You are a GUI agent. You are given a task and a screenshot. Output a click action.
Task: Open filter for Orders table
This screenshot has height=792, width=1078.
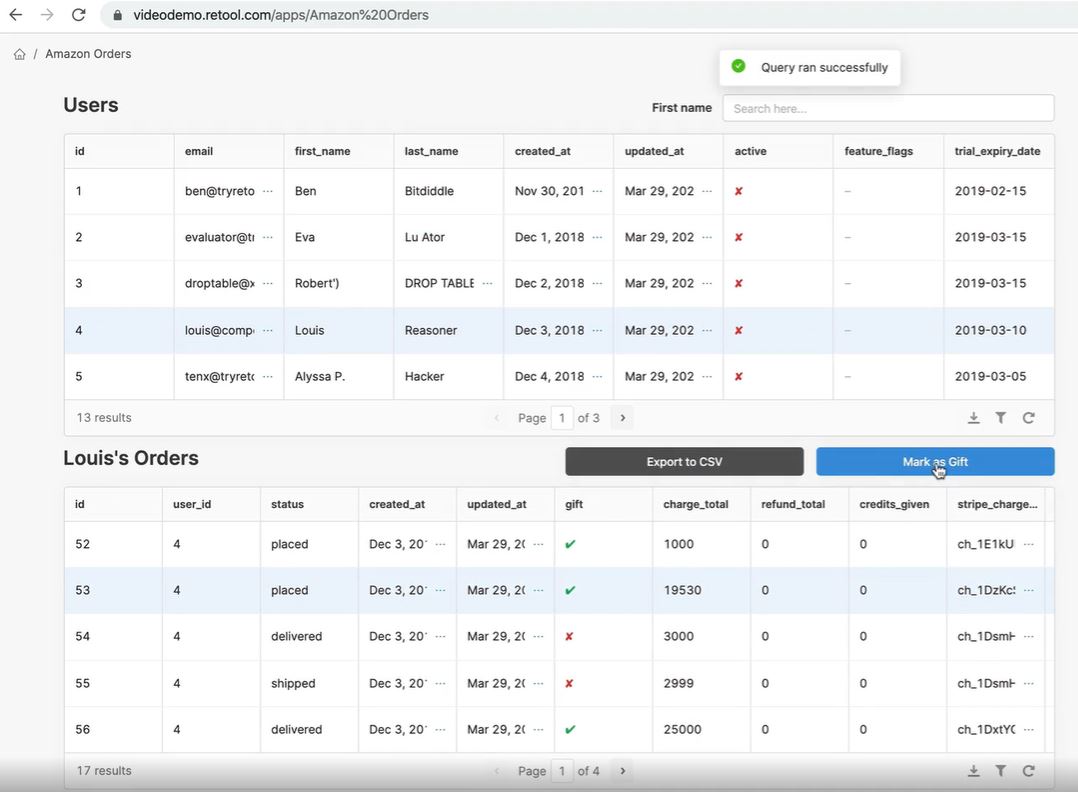click(x=1000, y=771)
